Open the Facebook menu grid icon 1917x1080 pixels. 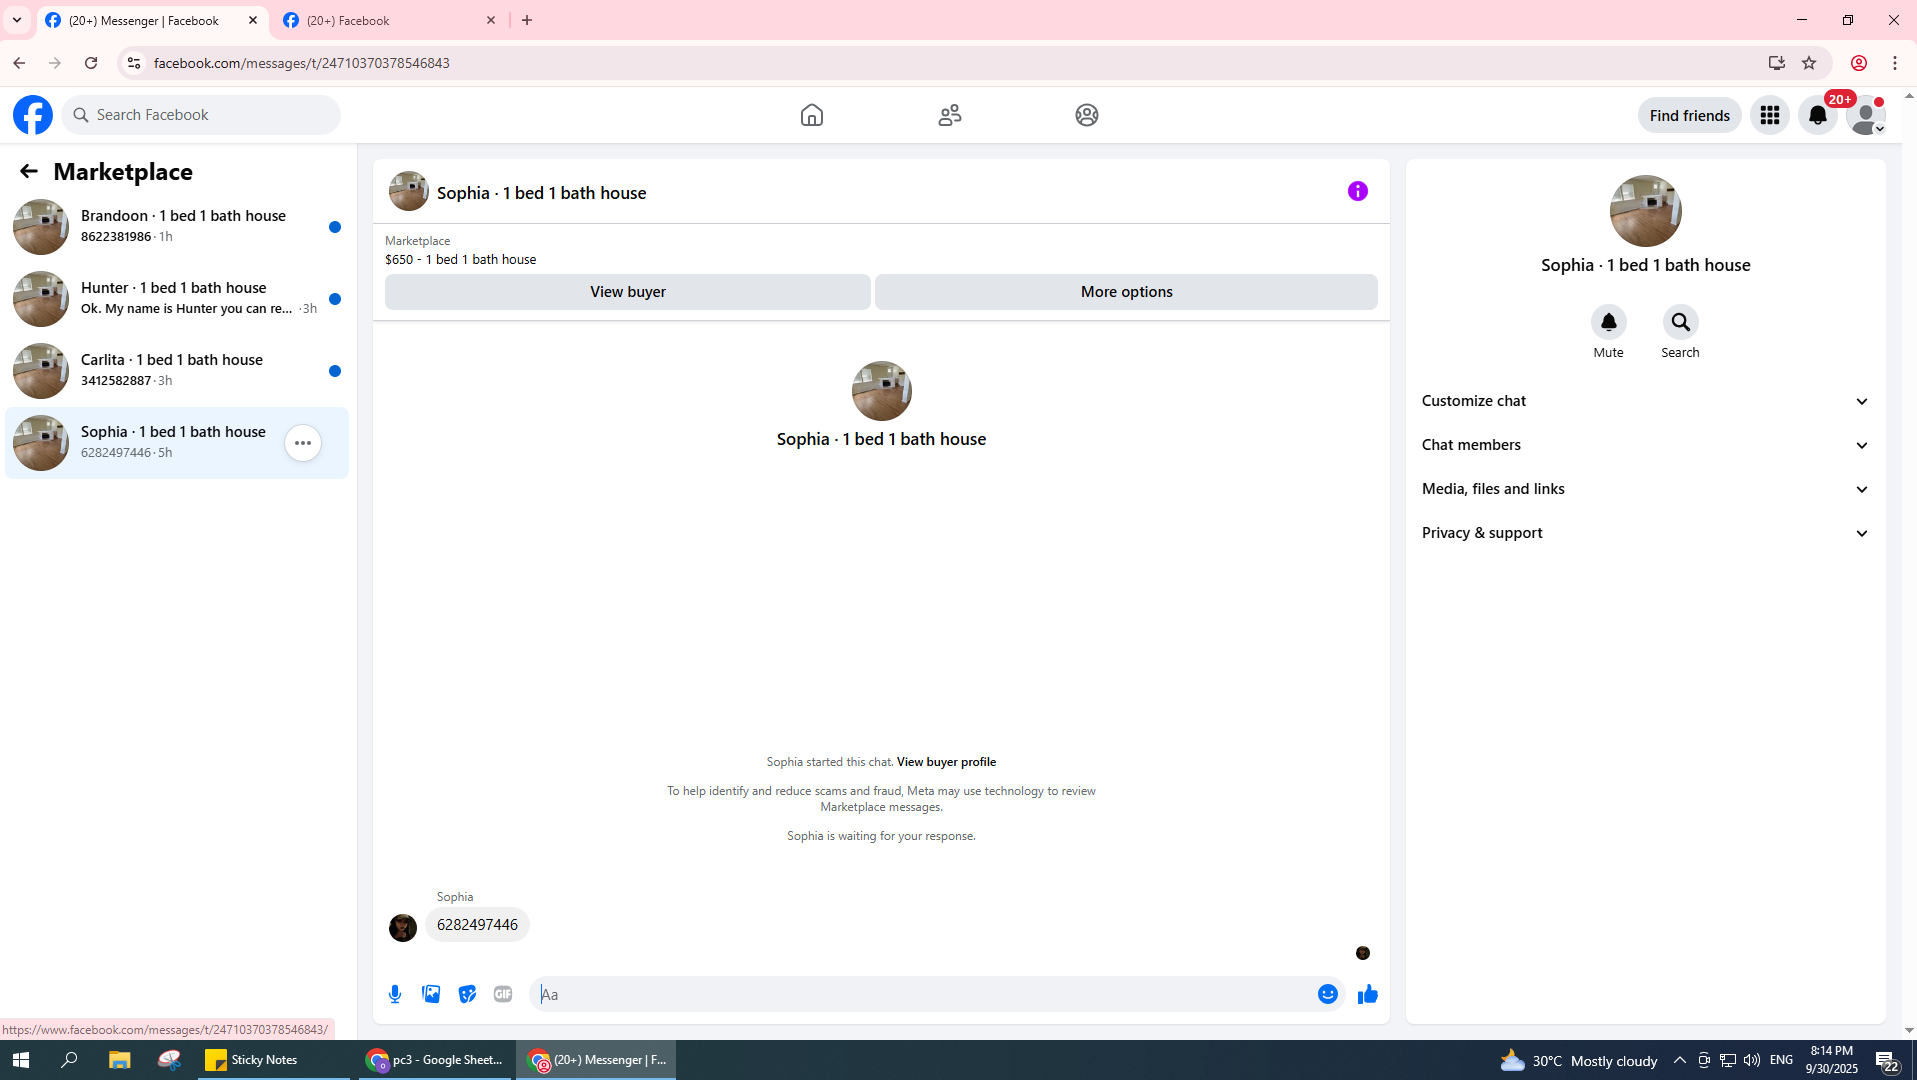tap(1770, 115)
